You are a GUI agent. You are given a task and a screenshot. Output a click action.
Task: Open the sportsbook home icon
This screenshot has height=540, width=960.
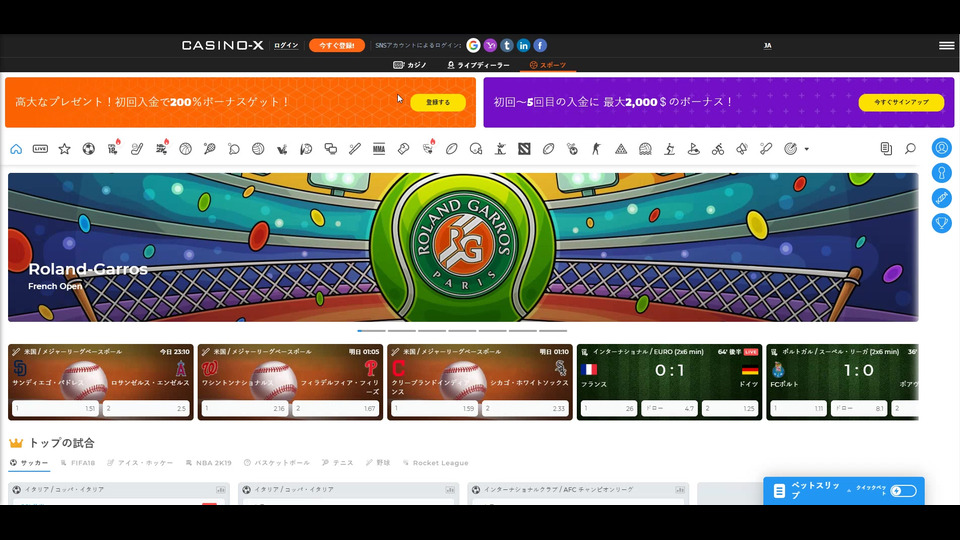16,149
